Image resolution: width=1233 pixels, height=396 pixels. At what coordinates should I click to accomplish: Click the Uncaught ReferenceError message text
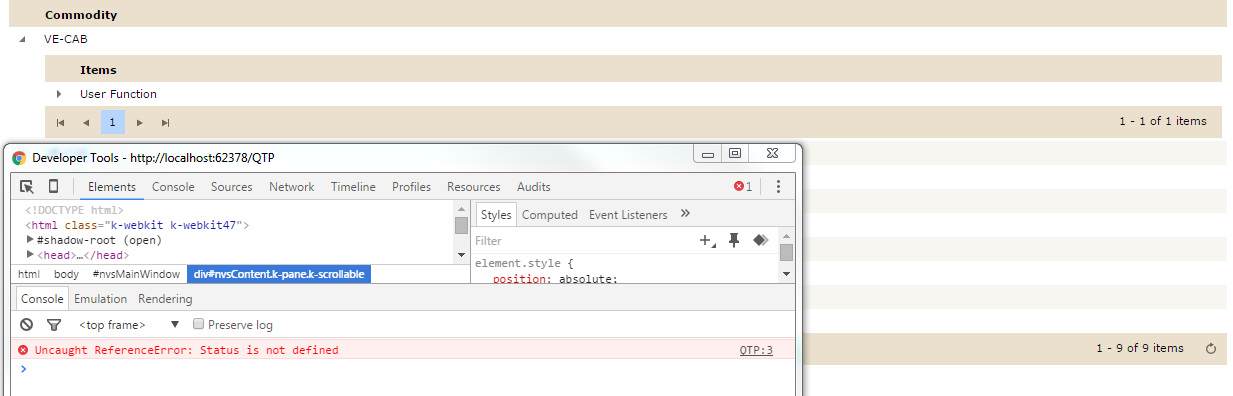pos(187,351)
